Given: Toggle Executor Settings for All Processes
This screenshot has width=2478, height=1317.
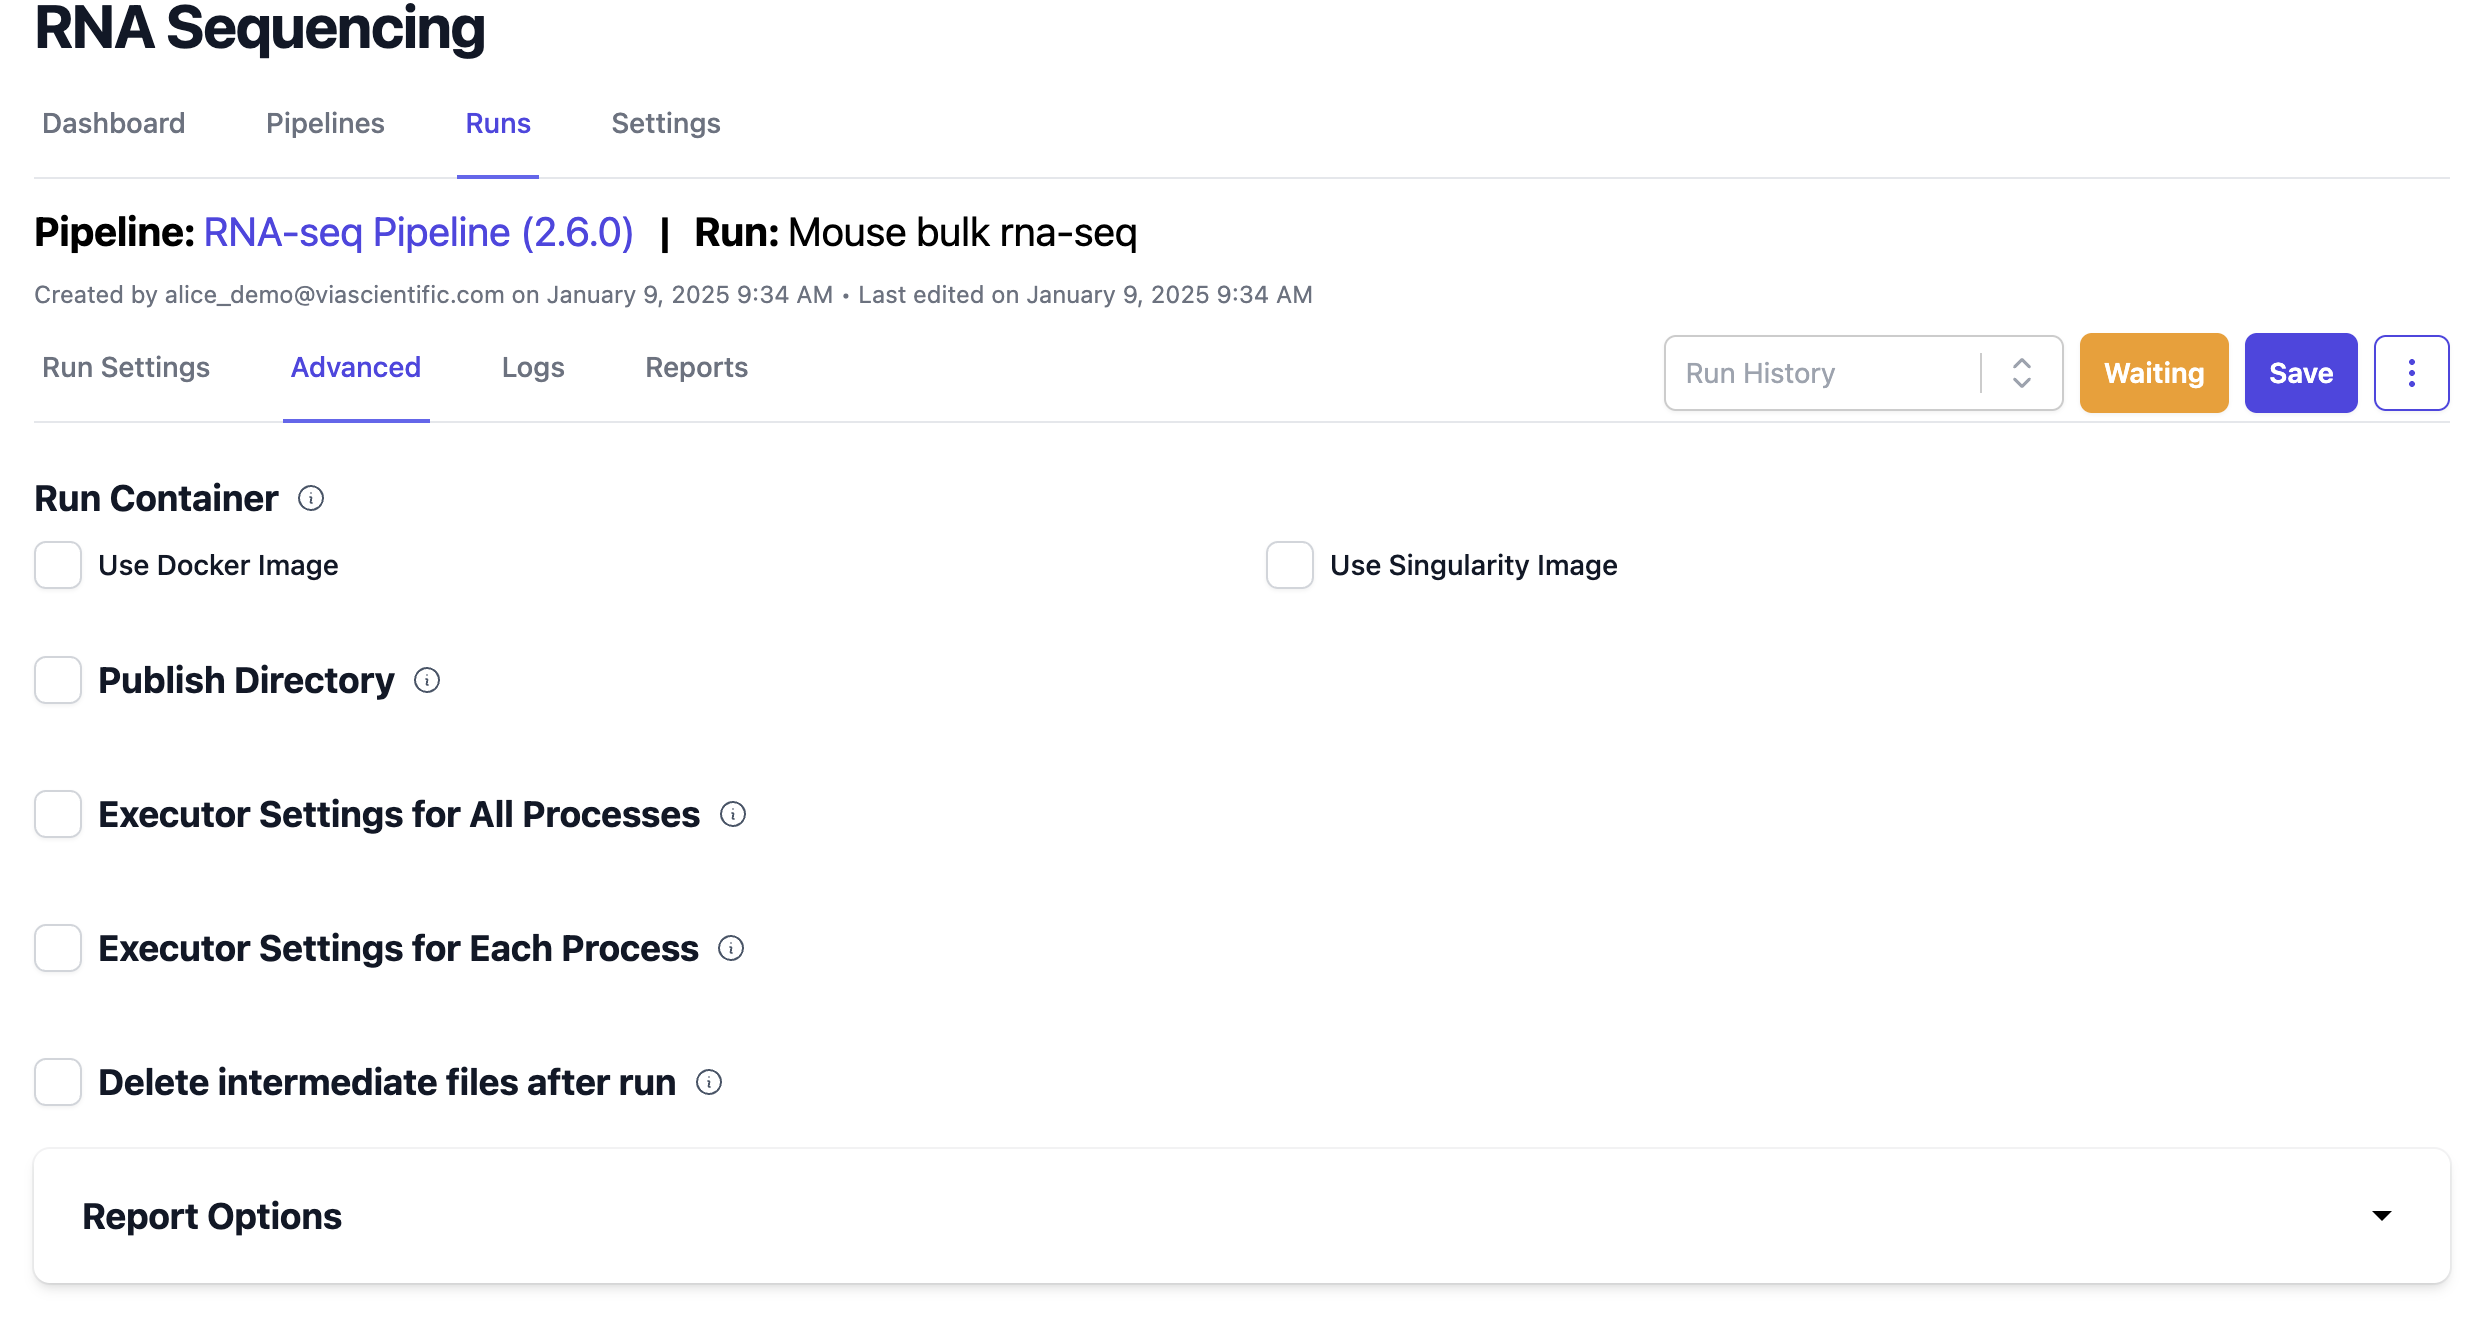Looking at the screenshot, I should point(58,814).
